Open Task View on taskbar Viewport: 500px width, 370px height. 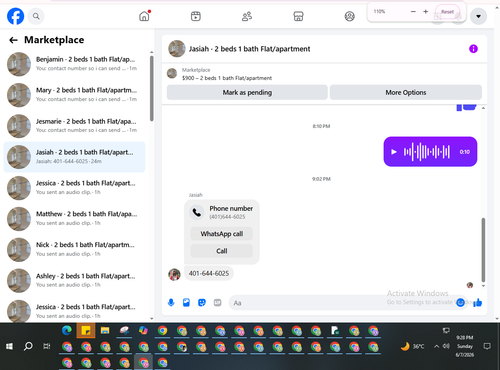click(x=47, y=346)
